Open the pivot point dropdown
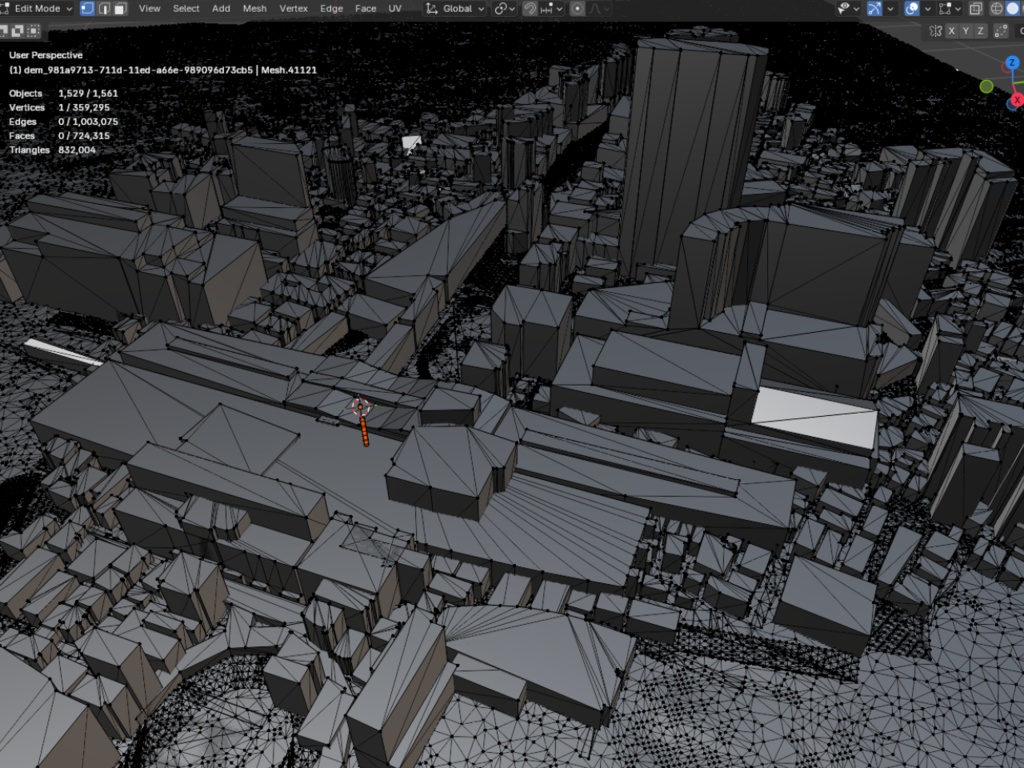The height and width of the screenshot is (768, 1024). click(505, 8)
